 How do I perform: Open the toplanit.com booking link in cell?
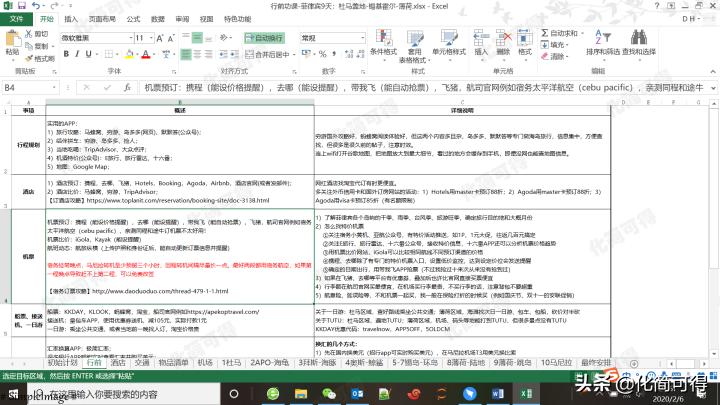click(x=178, y=201)
